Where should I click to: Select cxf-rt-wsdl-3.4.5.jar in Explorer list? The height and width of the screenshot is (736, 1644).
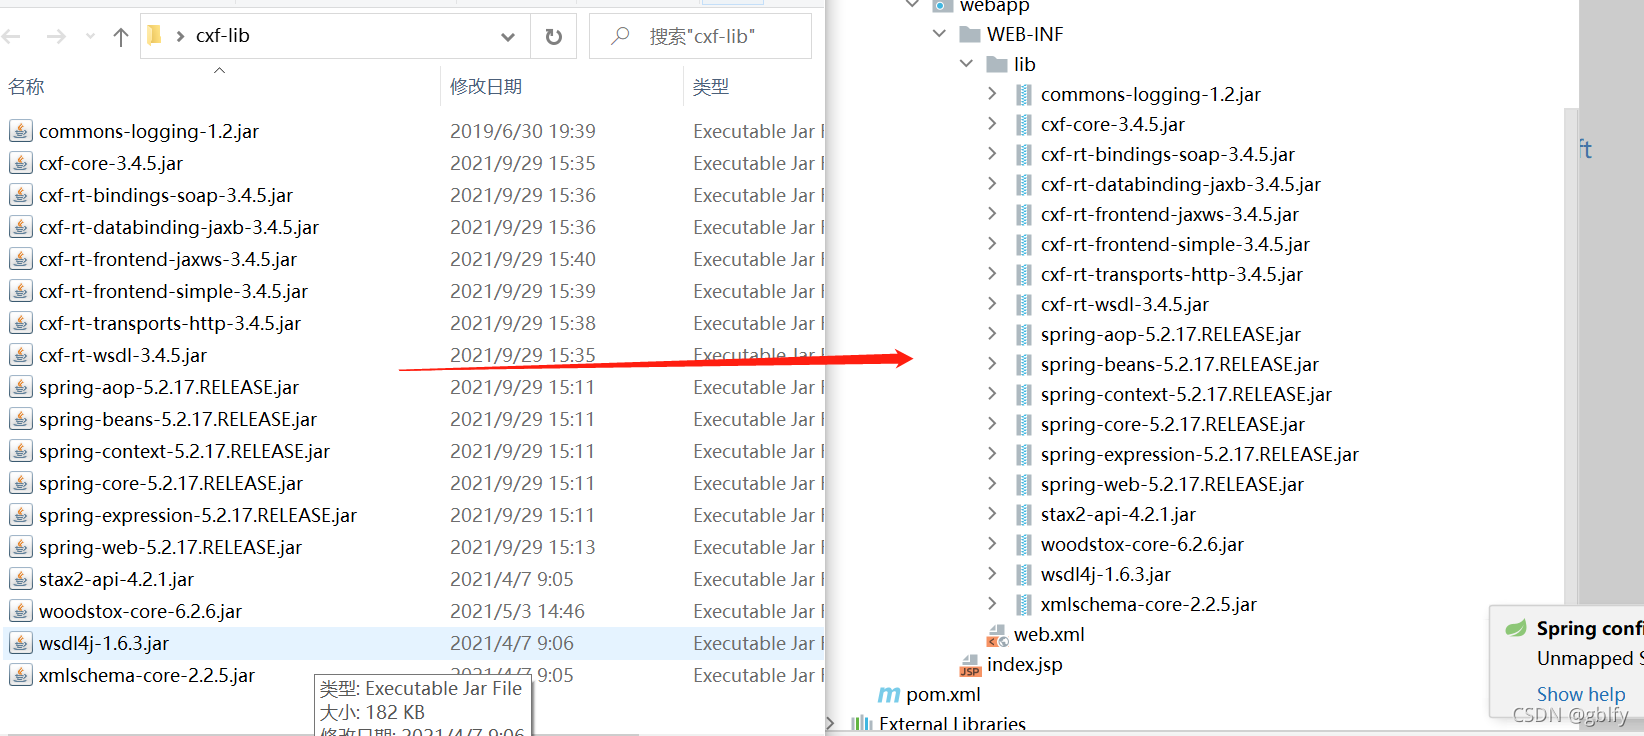click(123, 355)
